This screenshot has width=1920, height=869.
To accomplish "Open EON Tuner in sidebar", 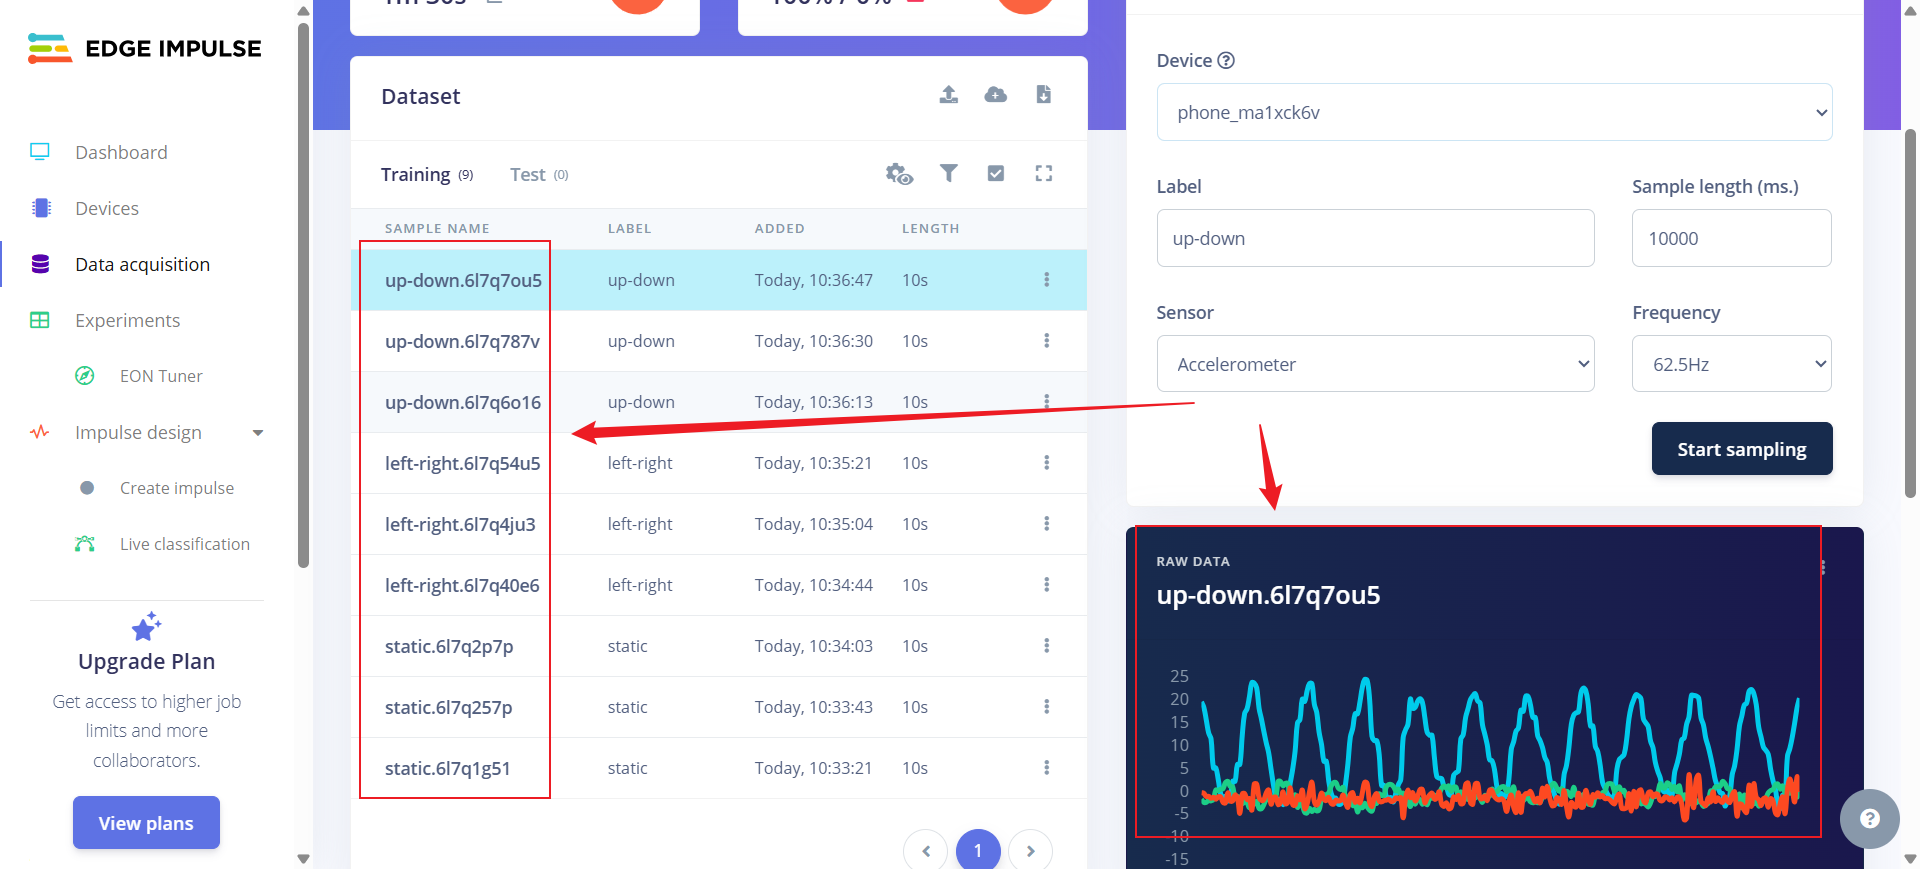I will [161, 376].
